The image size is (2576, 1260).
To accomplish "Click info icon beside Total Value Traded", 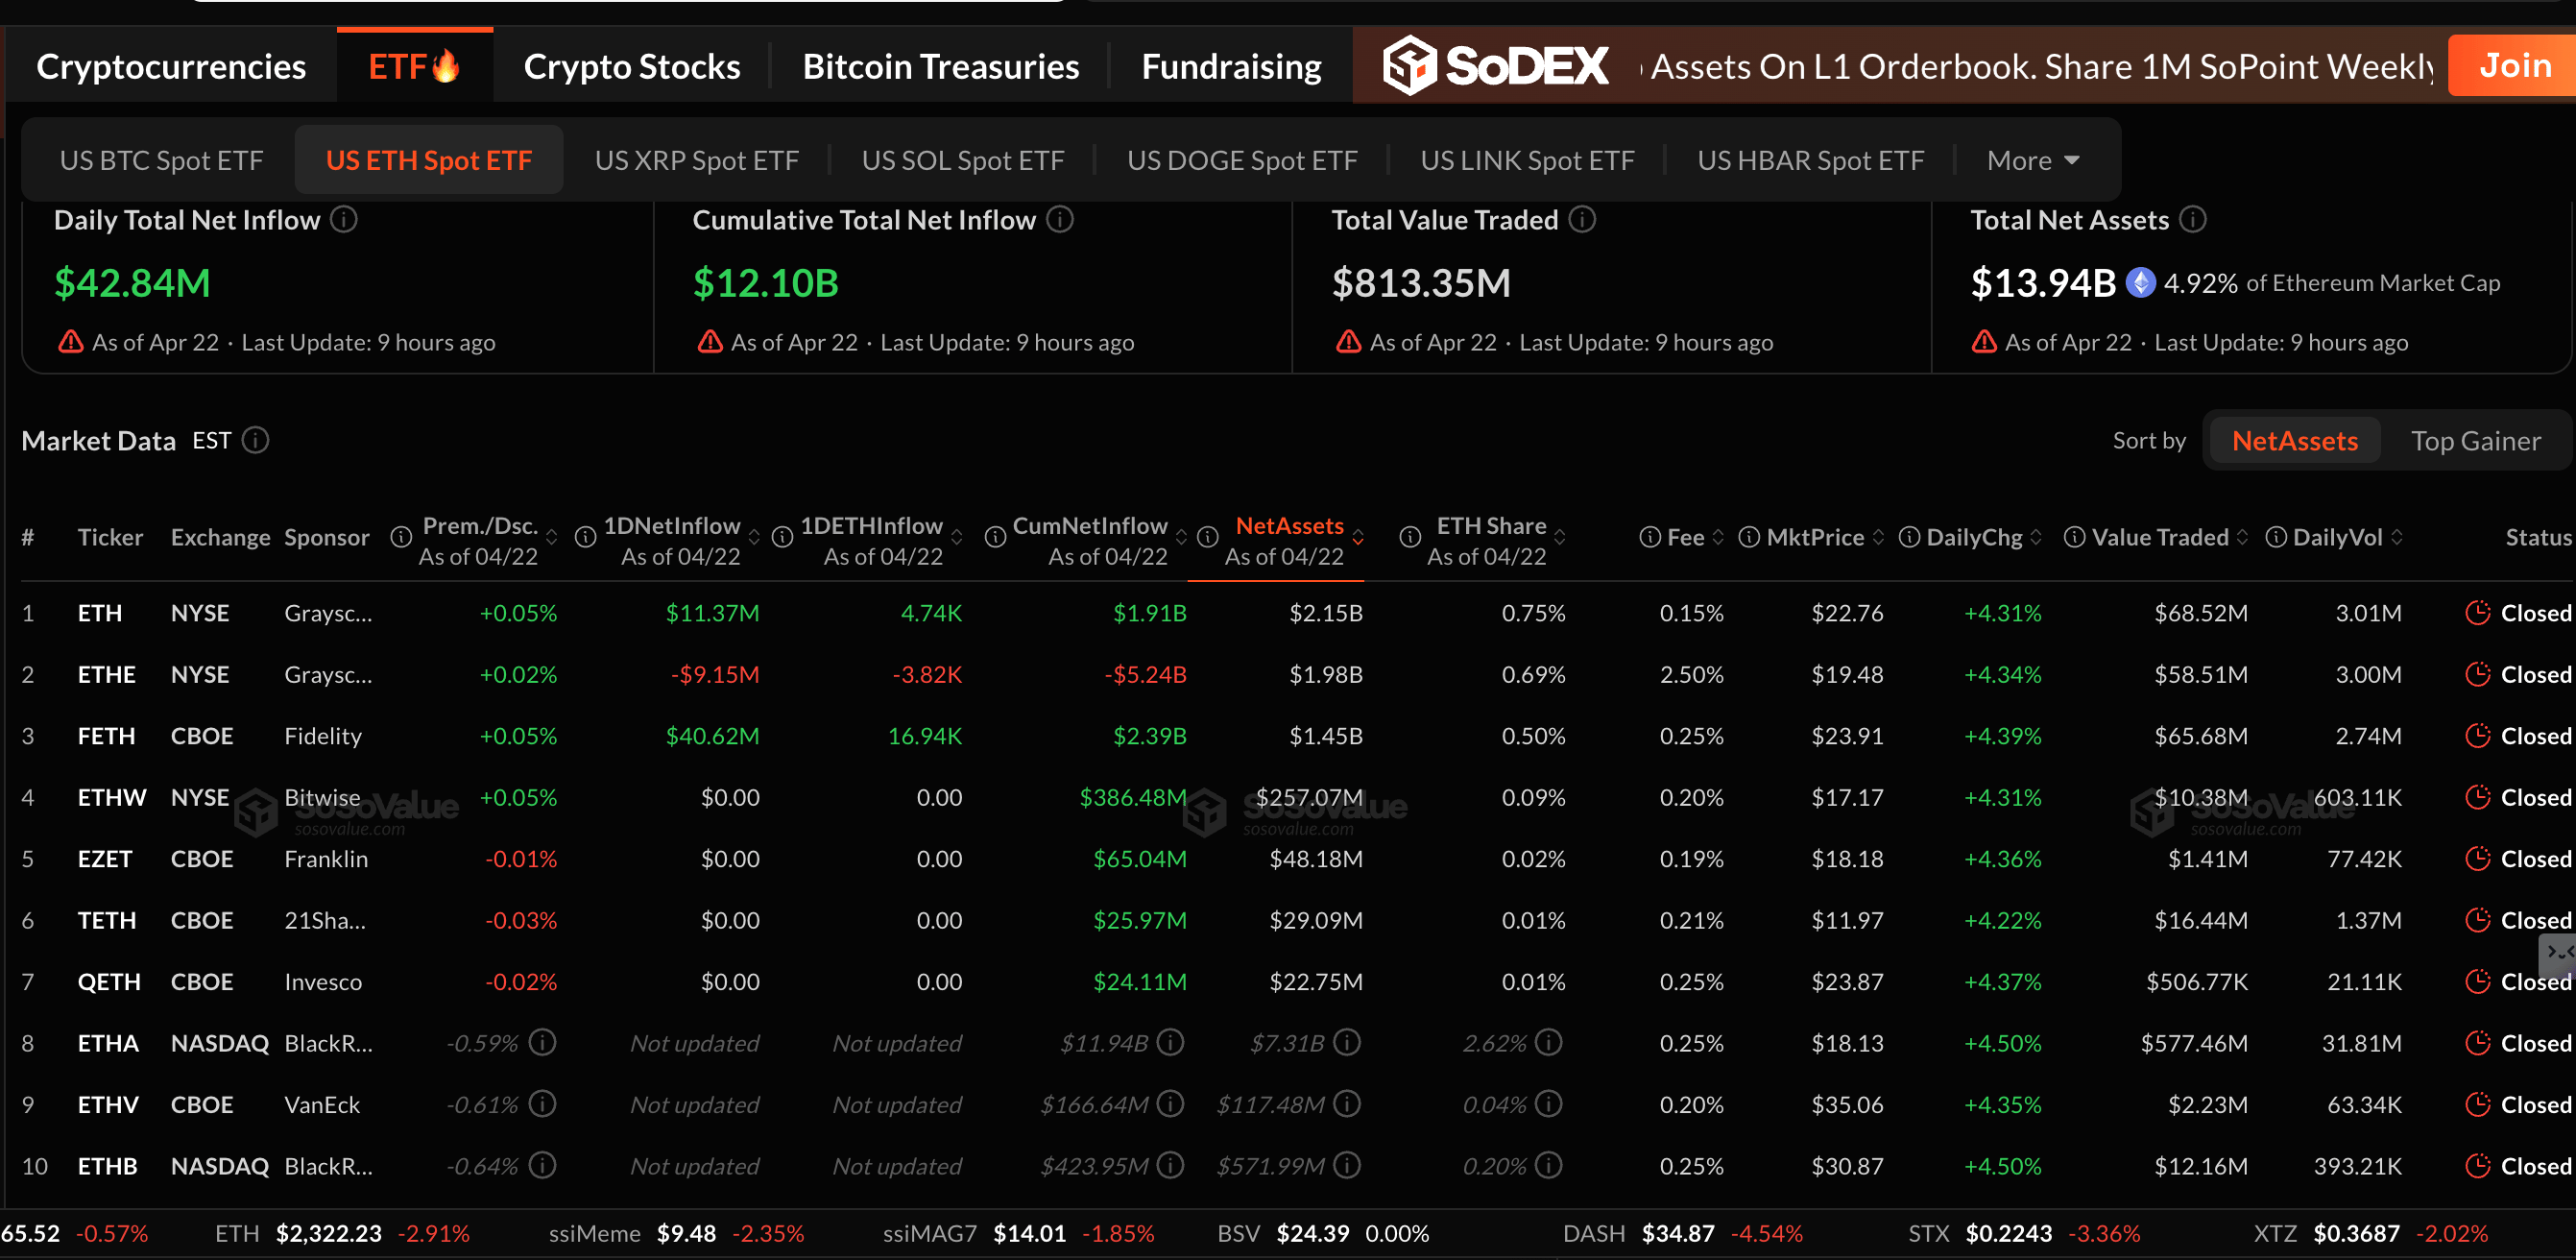I will tap(1582, 219).
